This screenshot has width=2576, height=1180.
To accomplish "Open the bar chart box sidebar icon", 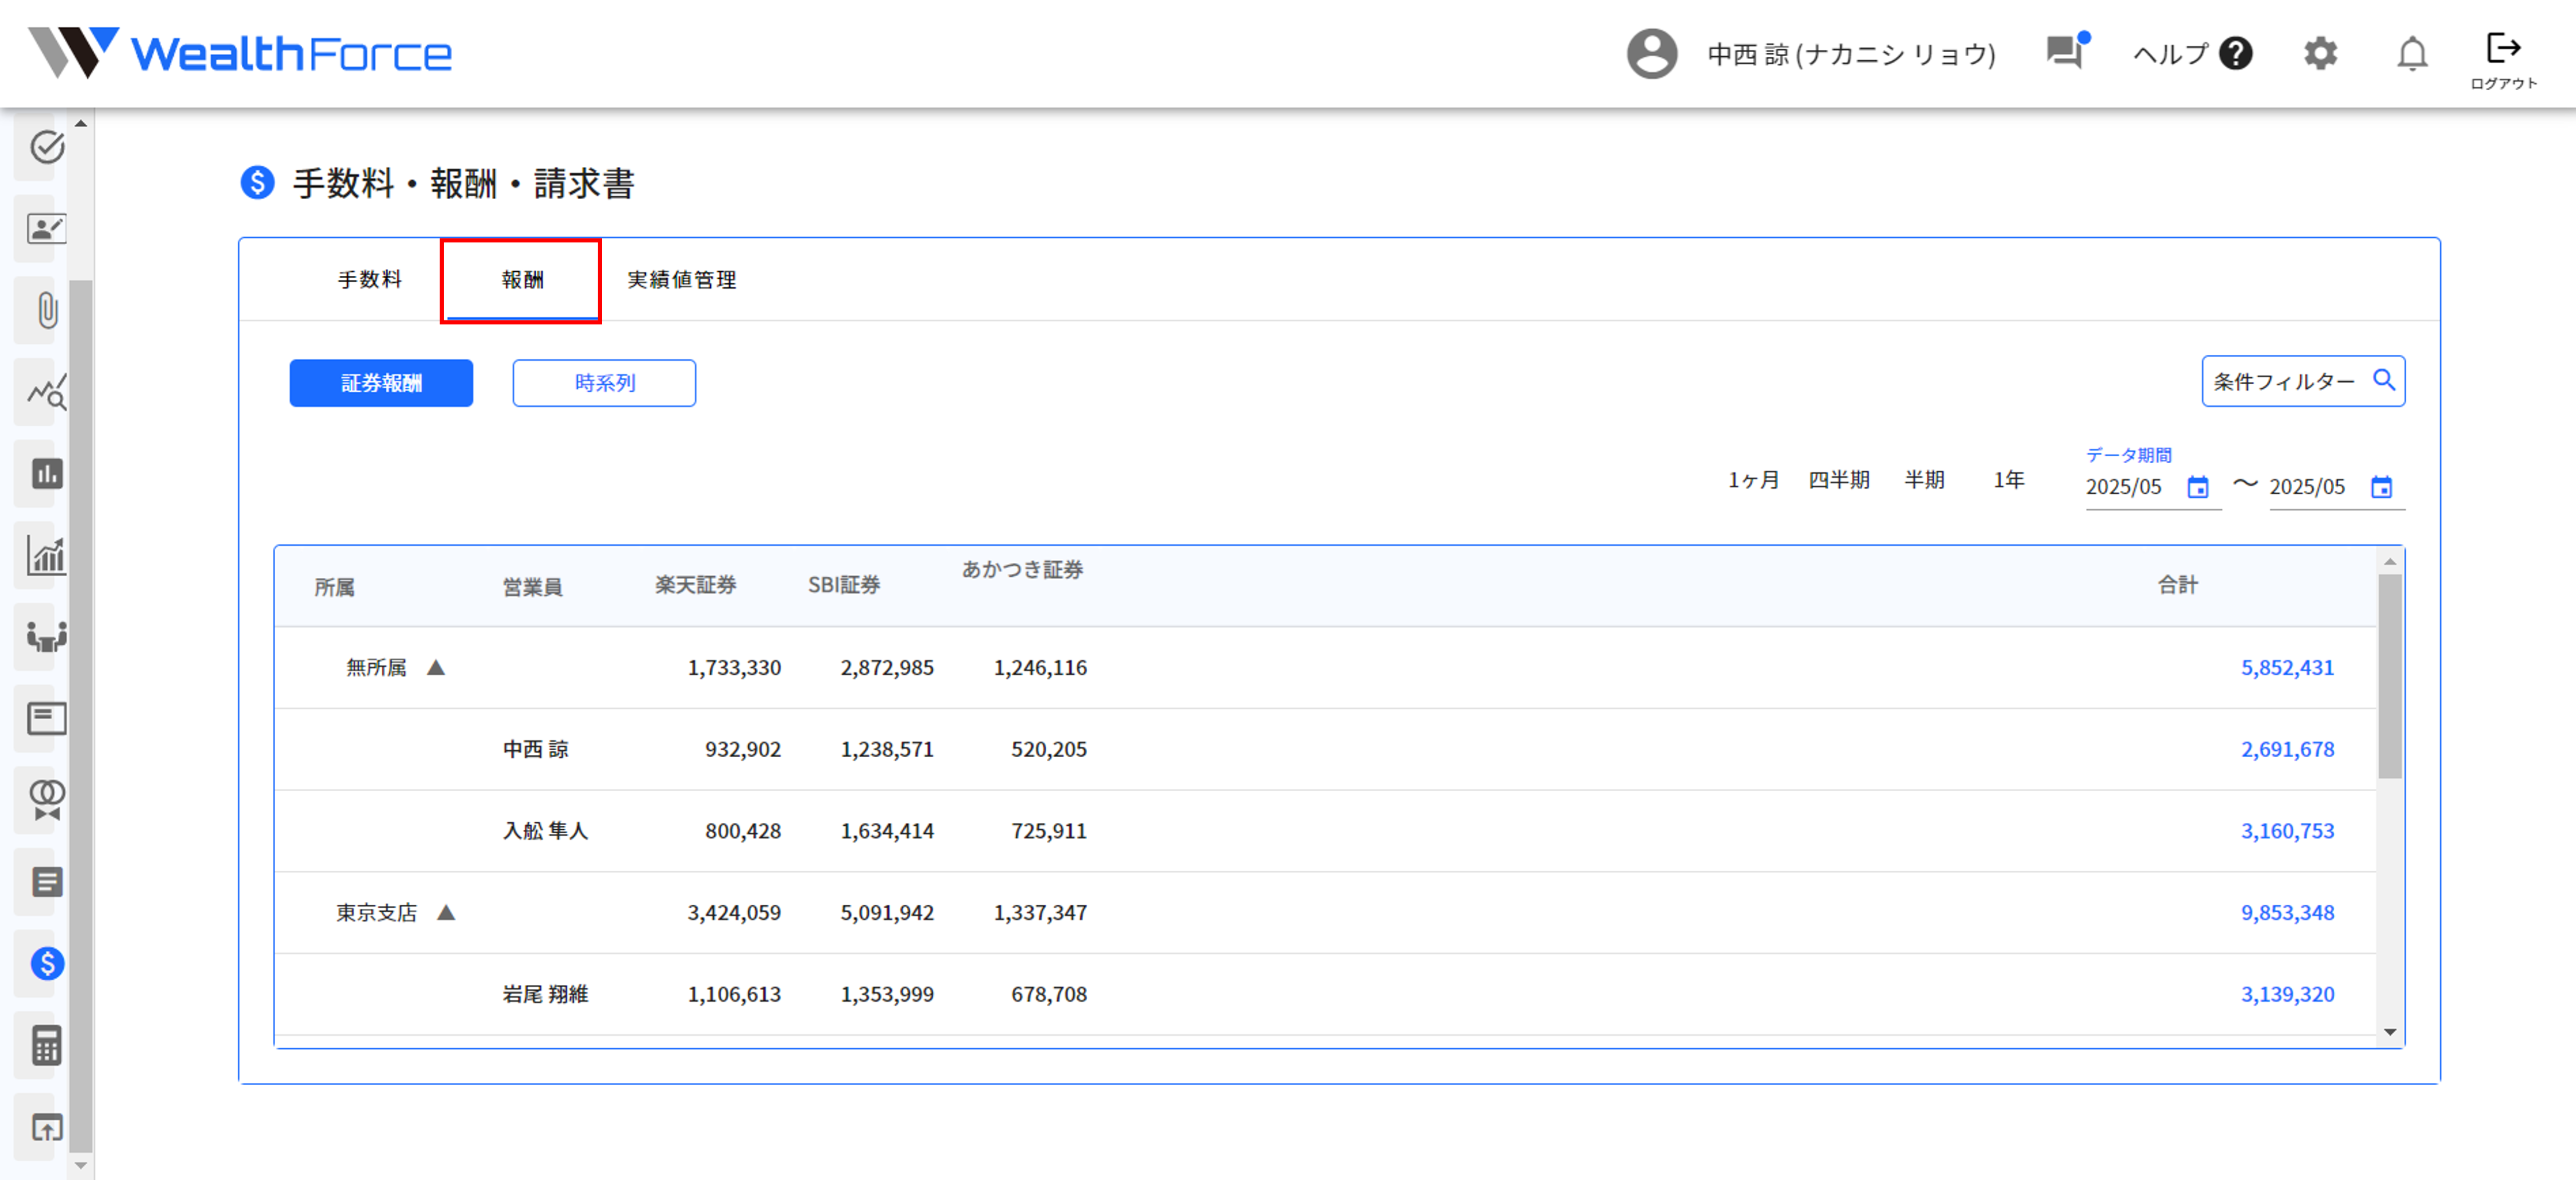I will [x=46, y=474].
